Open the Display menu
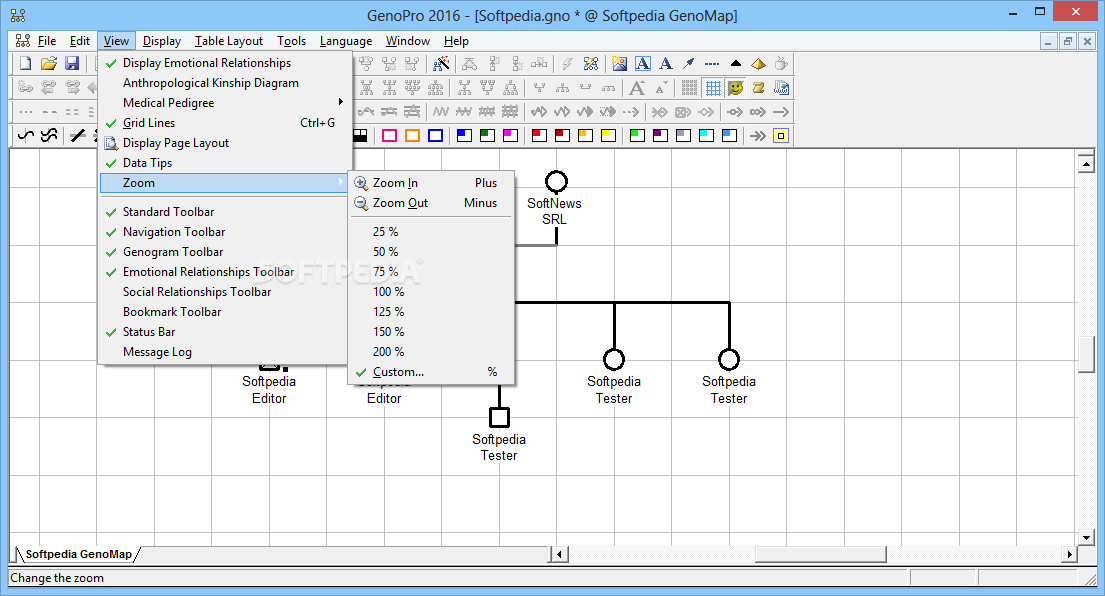The width and height of the screenshot is (1105, 596). tap(161, 41)
